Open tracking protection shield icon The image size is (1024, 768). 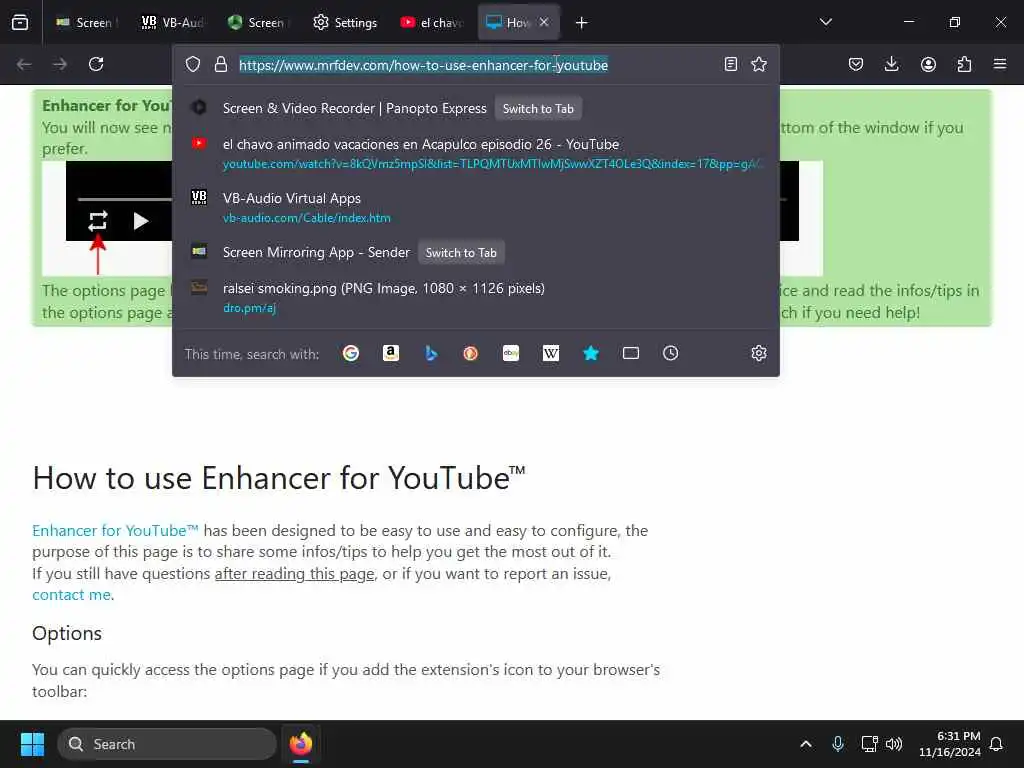pyautogui.click(x=193, y=64)
